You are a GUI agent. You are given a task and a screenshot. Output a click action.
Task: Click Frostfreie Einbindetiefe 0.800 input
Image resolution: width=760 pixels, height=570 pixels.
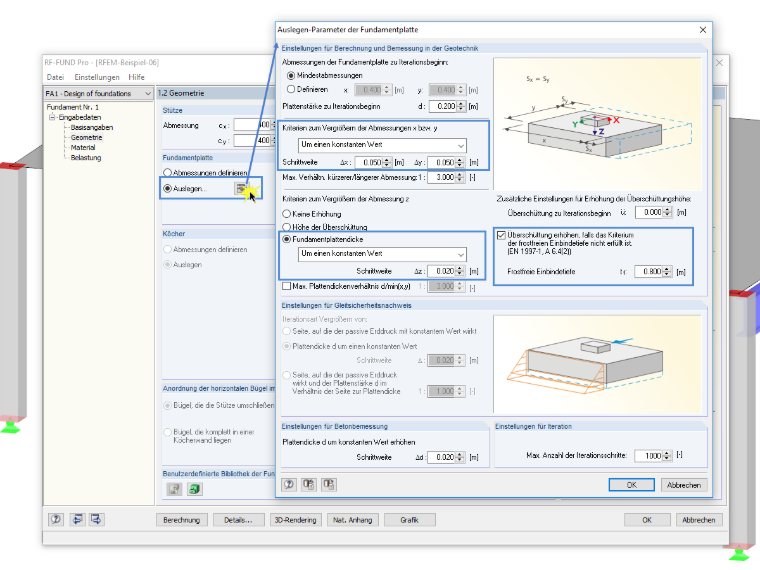[649, 272]
